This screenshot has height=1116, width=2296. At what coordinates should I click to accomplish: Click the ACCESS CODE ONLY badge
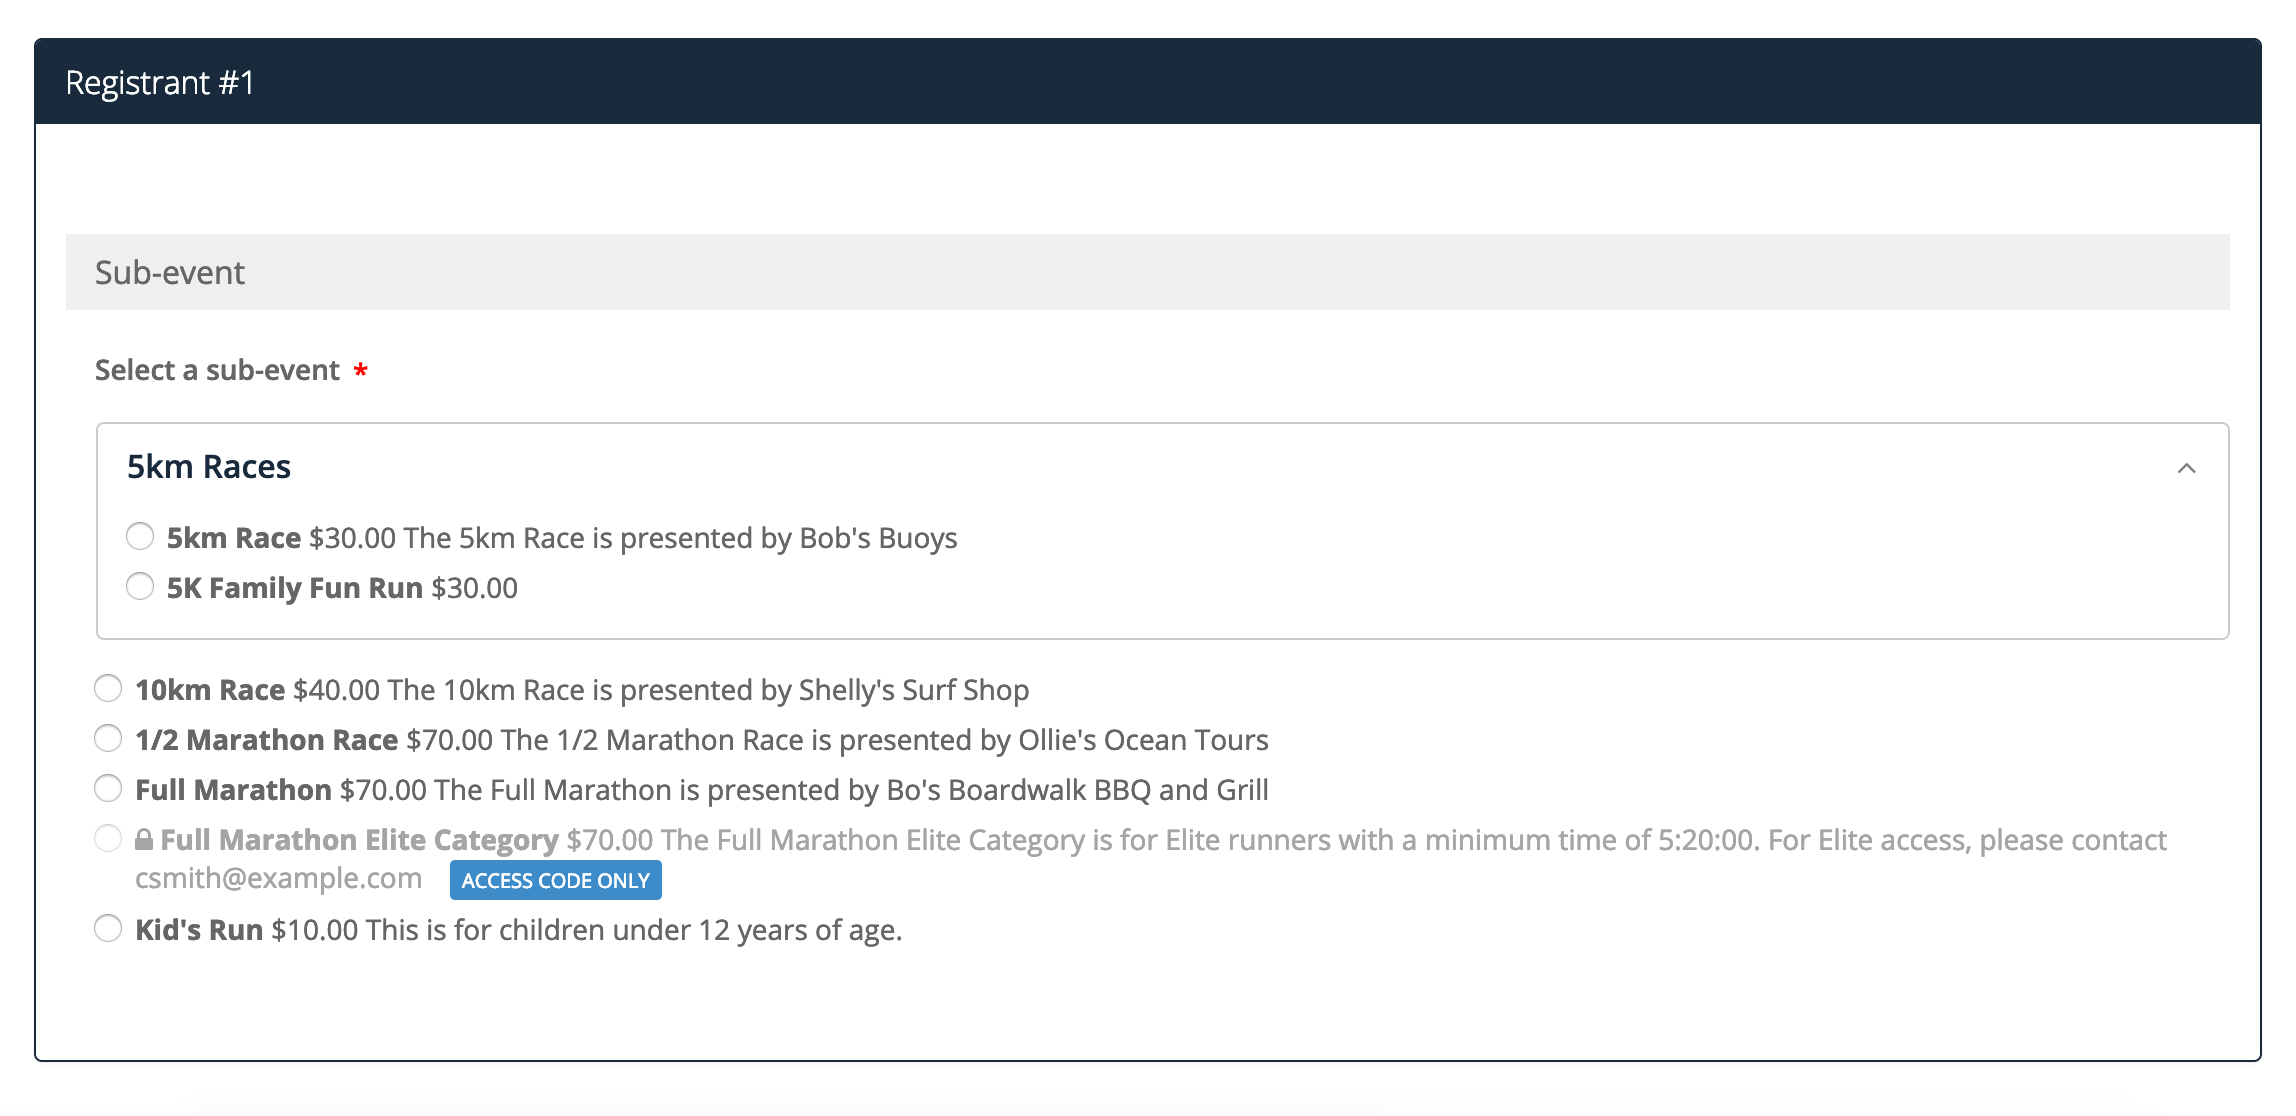pos(555,881)
